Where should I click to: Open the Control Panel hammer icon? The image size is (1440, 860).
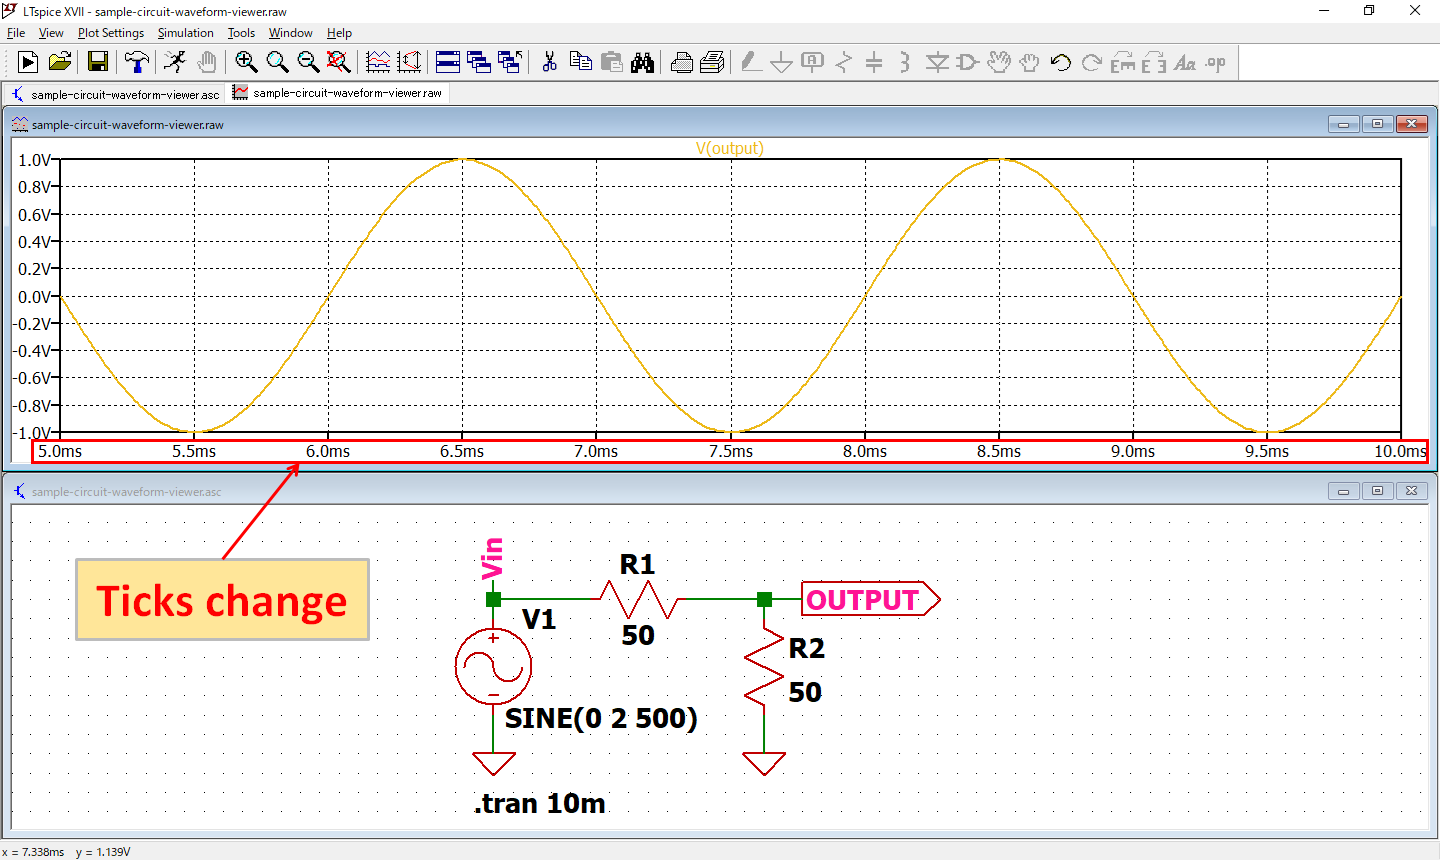click(136, 62)
